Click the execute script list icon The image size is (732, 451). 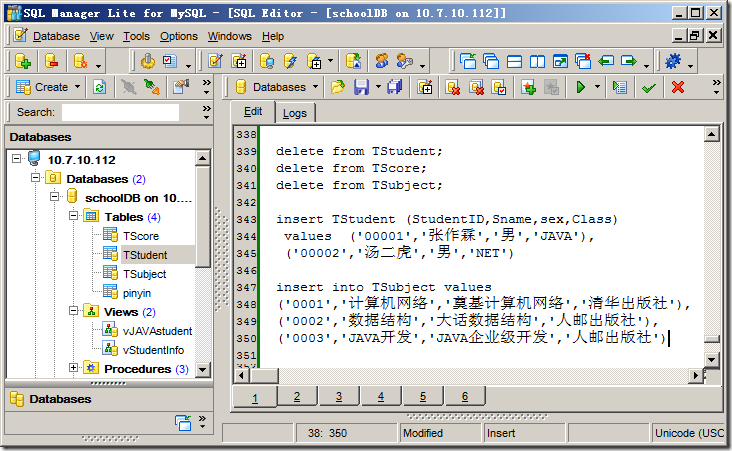click(x=619, y=87)
